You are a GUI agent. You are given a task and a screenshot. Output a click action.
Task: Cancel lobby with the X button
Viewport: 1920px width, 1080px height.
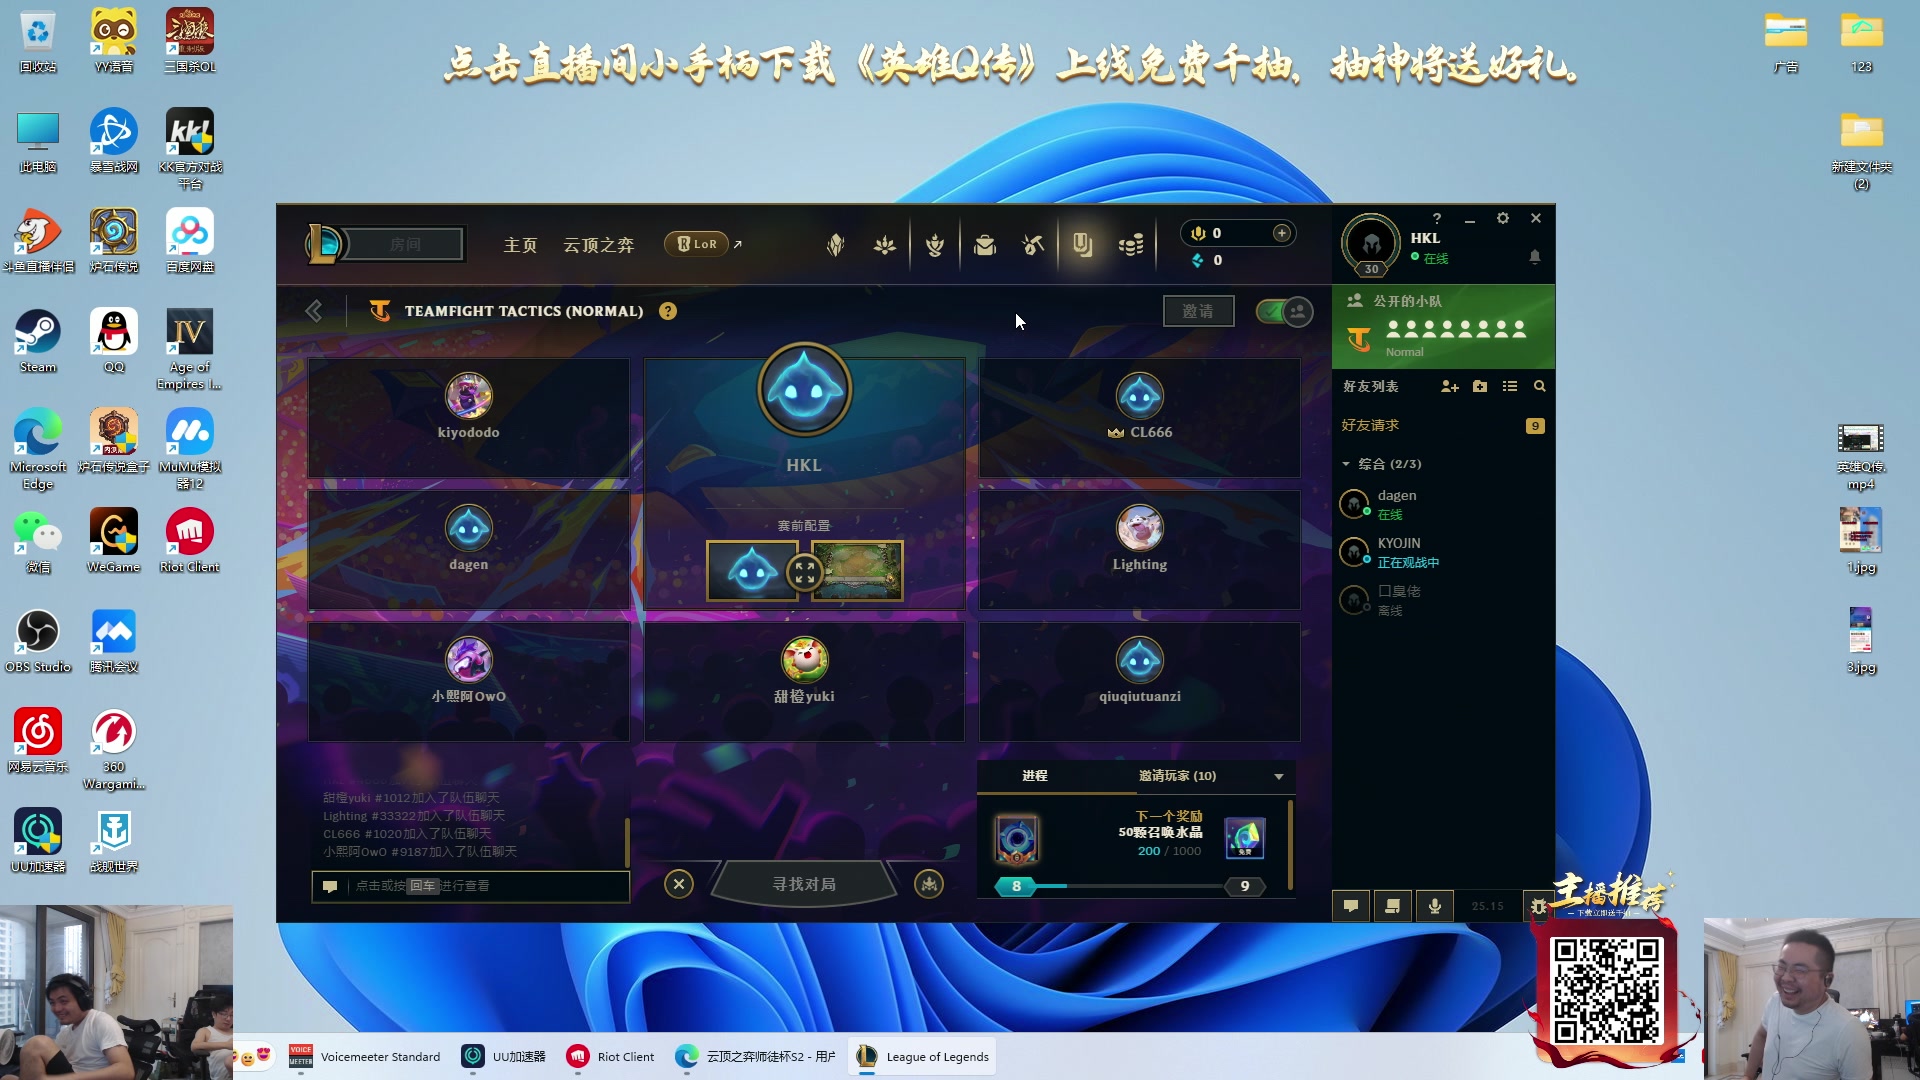point(679,884)
